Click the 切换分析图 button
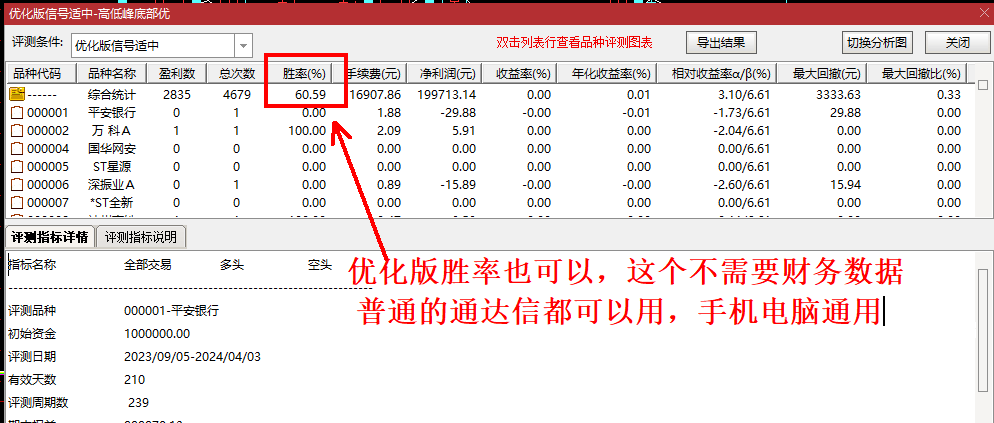 click(x=877, y=42)
